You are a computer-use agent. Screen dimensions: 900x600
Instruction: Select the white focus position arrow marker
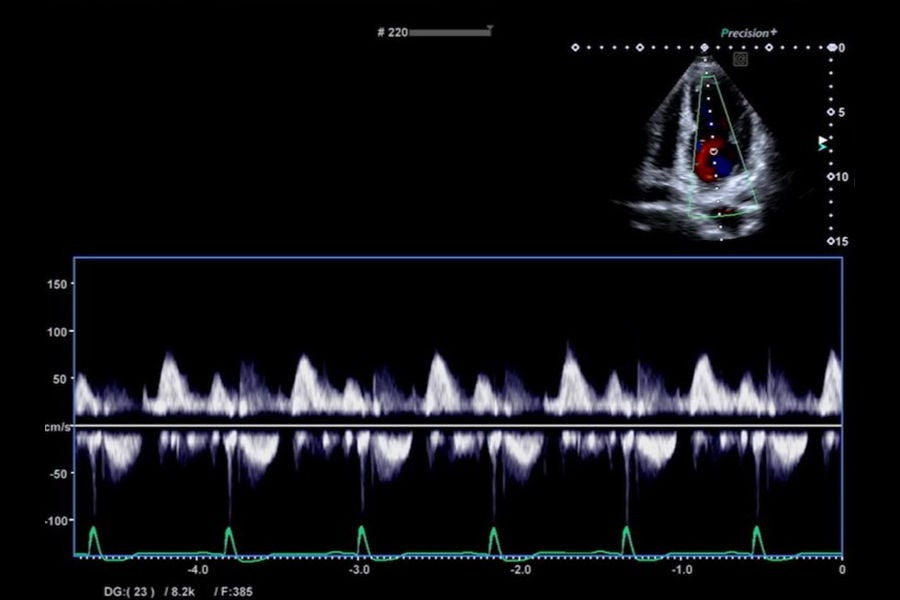coord(823,140)
